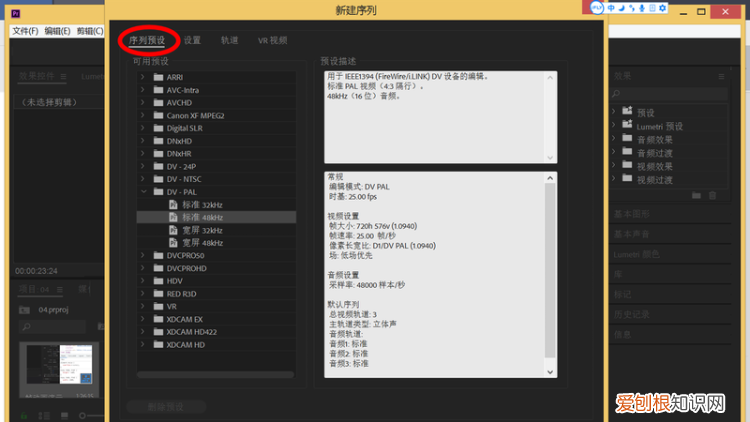Open the Lumetri 颜色 panel
This screenshot has height=422, width=750.
[637, 255]
